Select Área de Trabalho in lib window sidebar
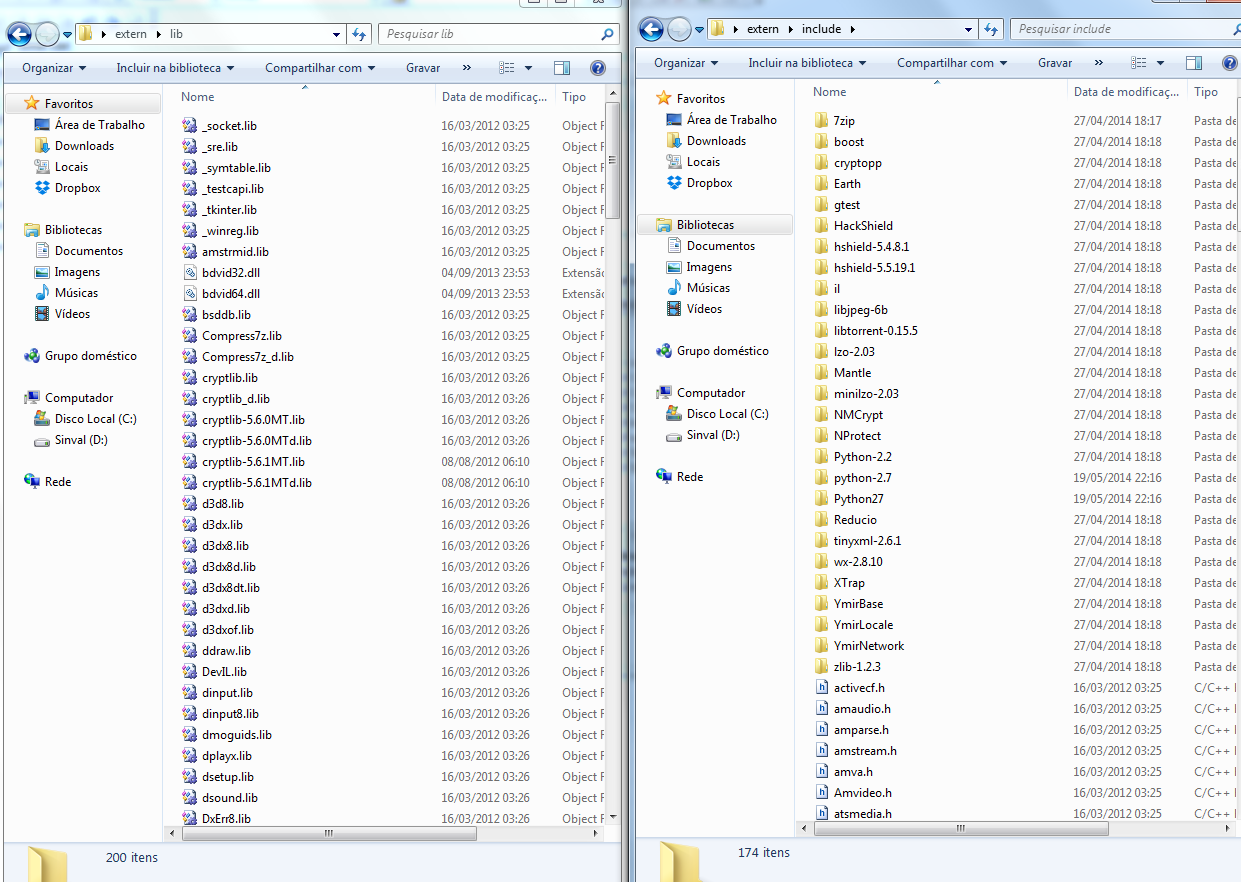The image size is (1241, 882). 99,125
